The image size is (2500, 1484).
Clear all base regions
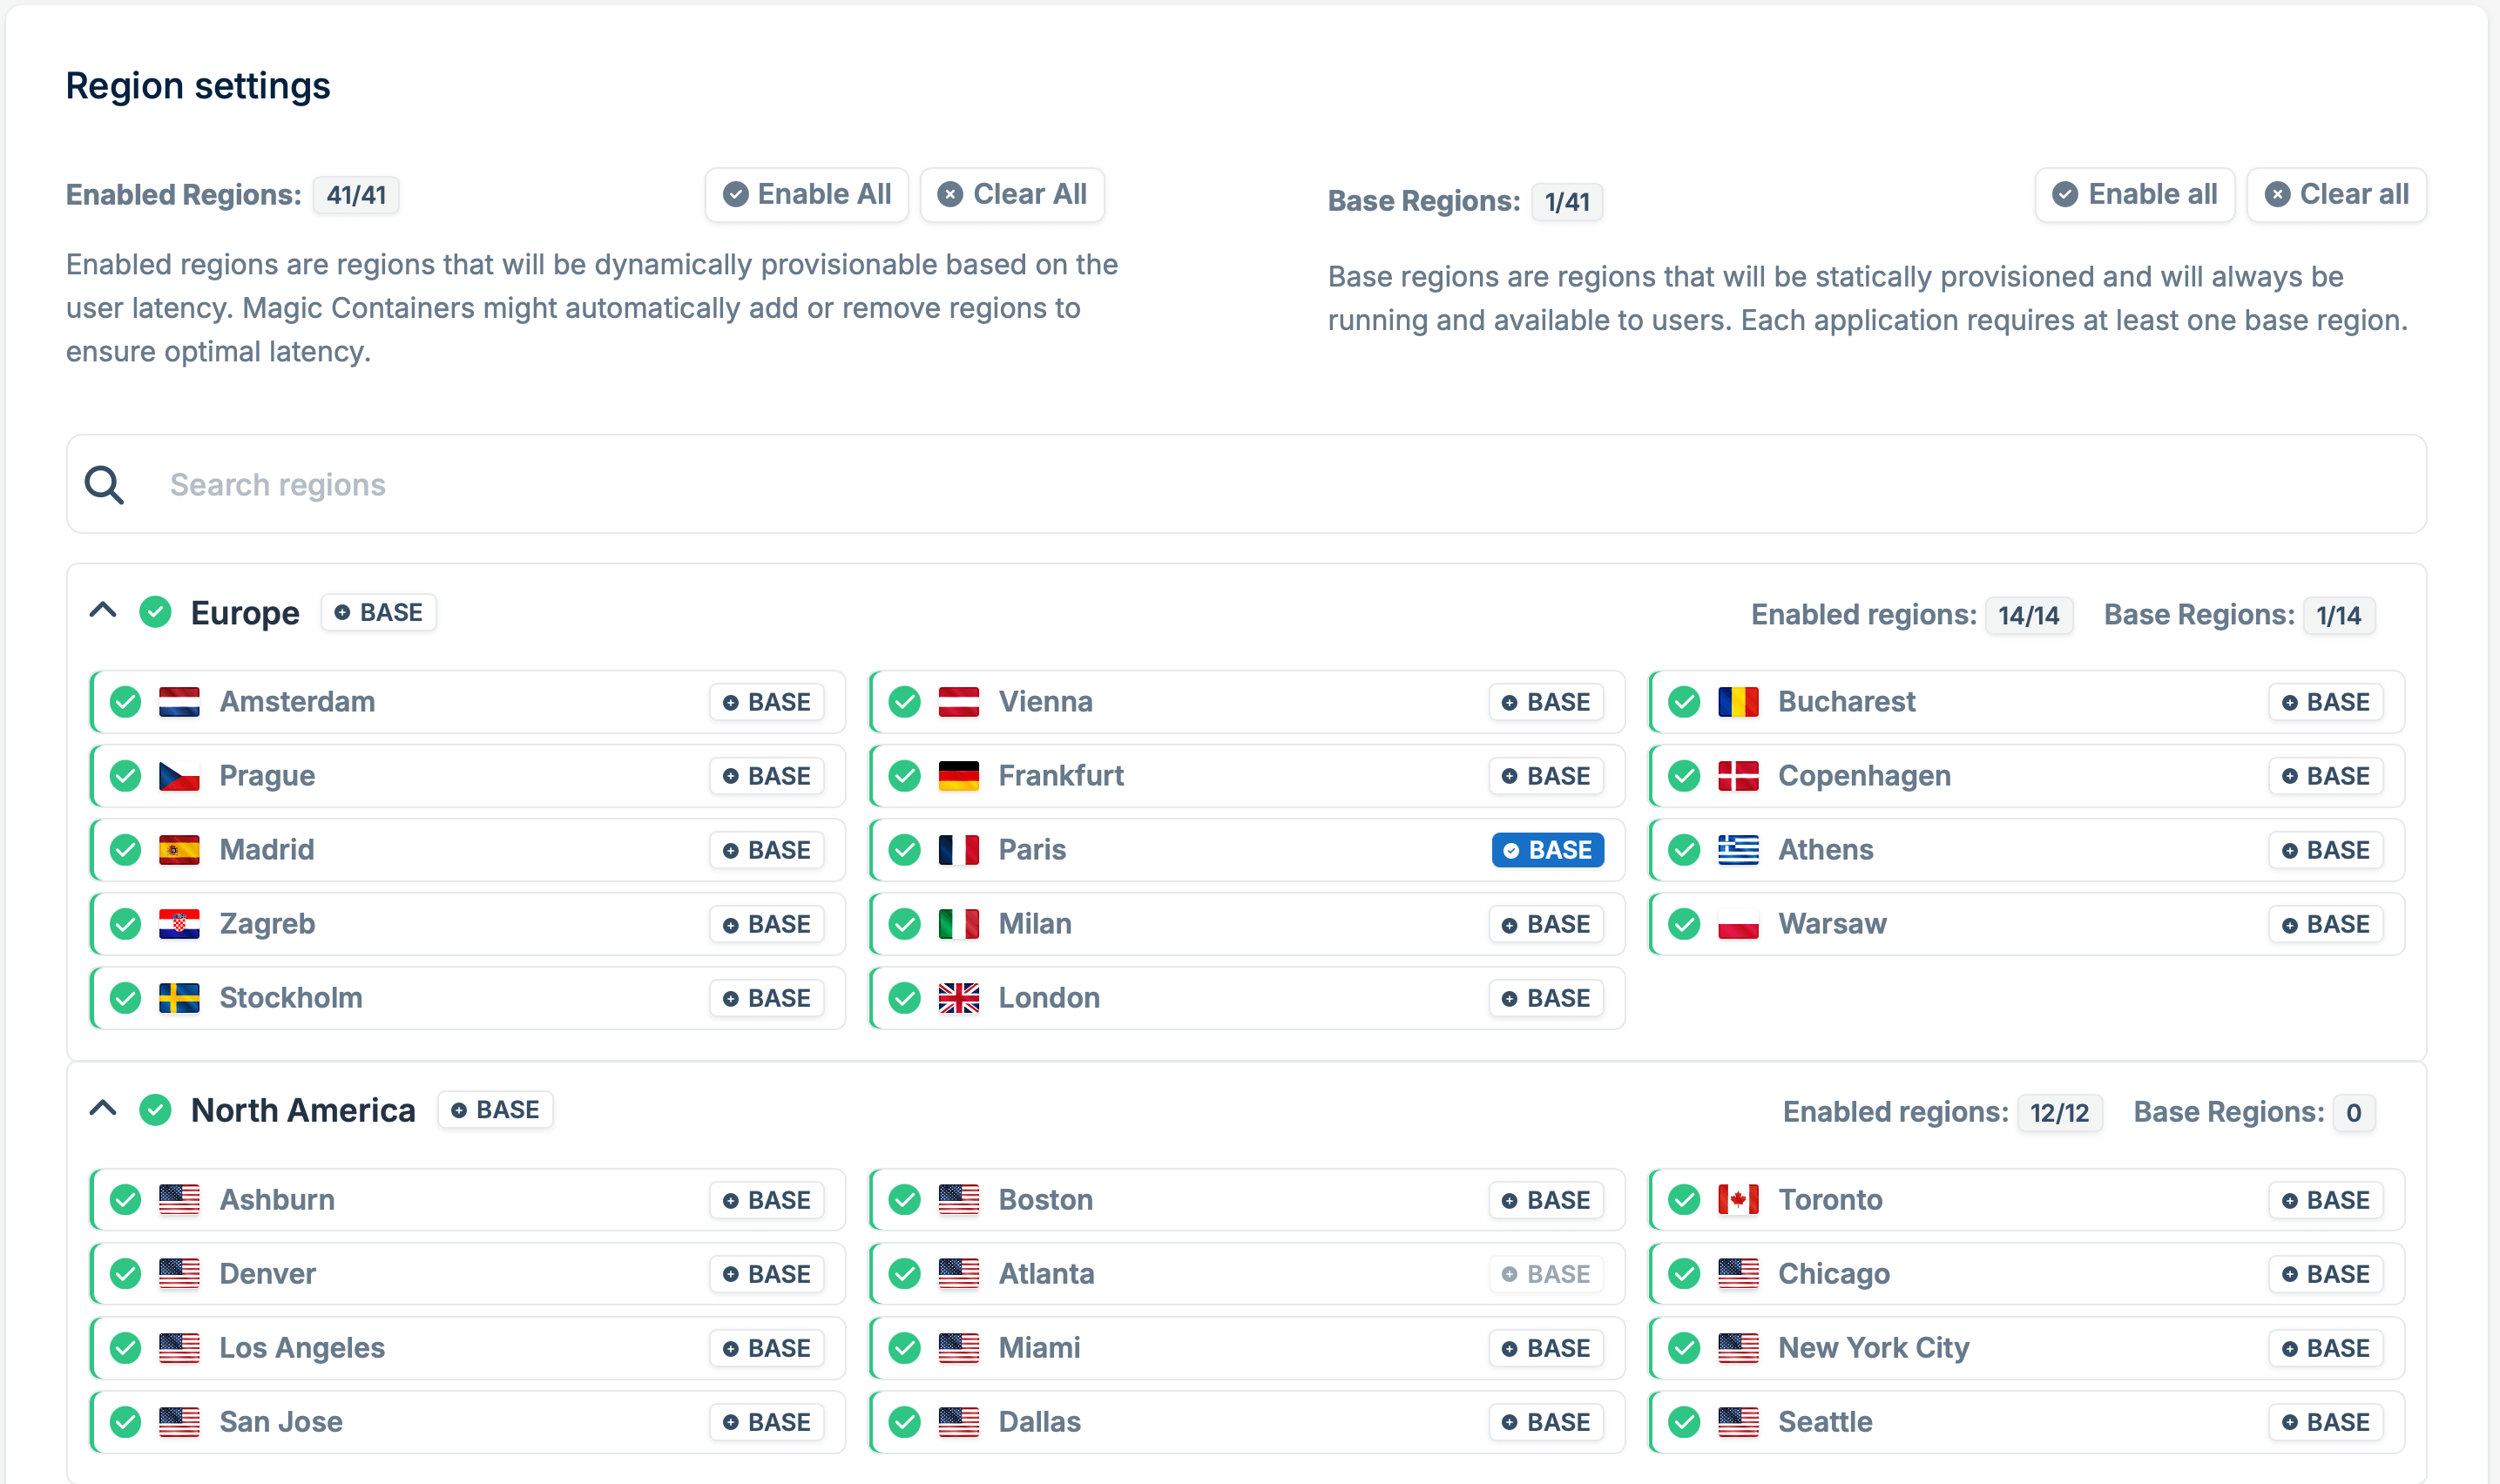click(2337, 194)
